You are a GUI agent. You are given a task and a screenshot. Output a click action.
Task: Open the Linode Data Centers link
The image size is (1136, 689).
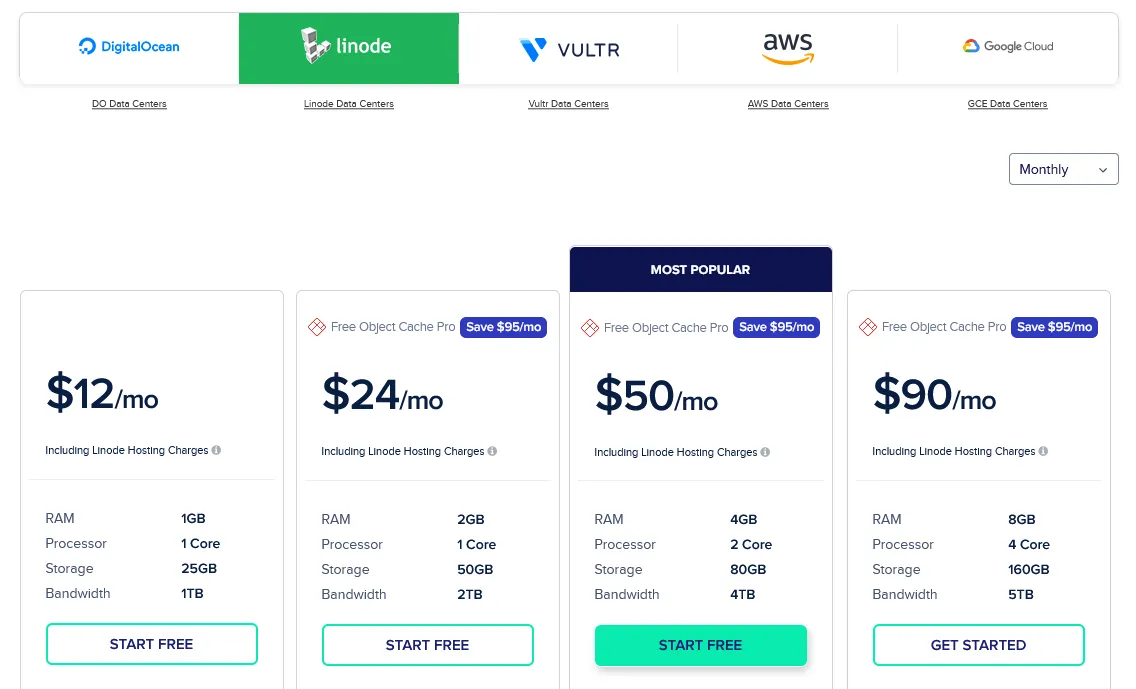click(348, 104)
